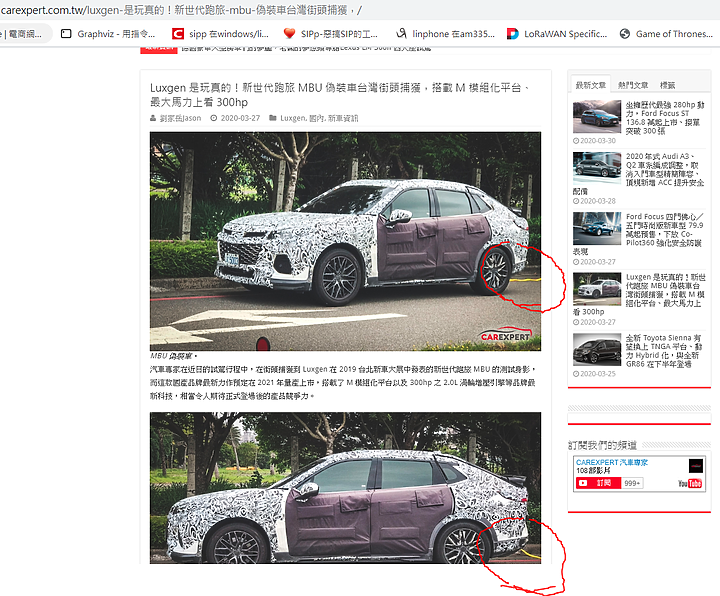Switch to the 標籤 sidebar tab
720x596 pixels.
pyautogui.click(x=667, y=85)
